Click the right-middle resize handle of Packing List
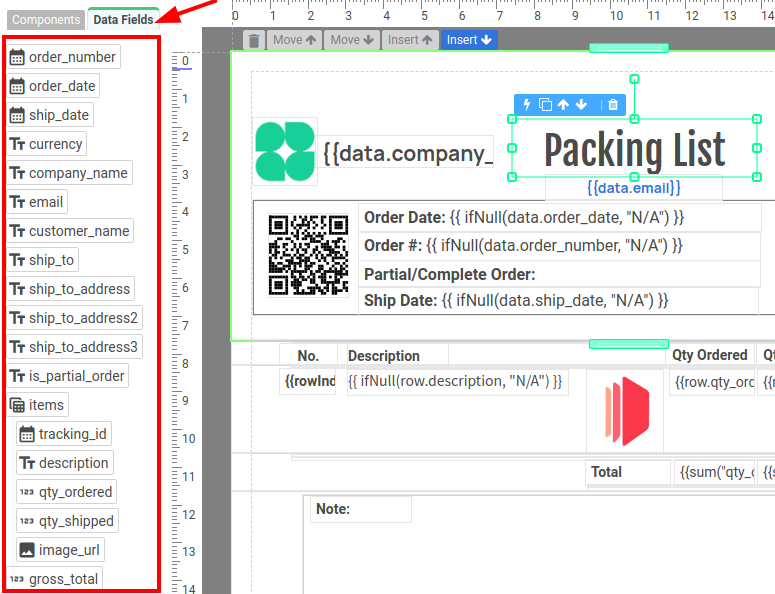The height and width of the screenshot is (594, 775). pyautogui.click(x=757, y=148)
